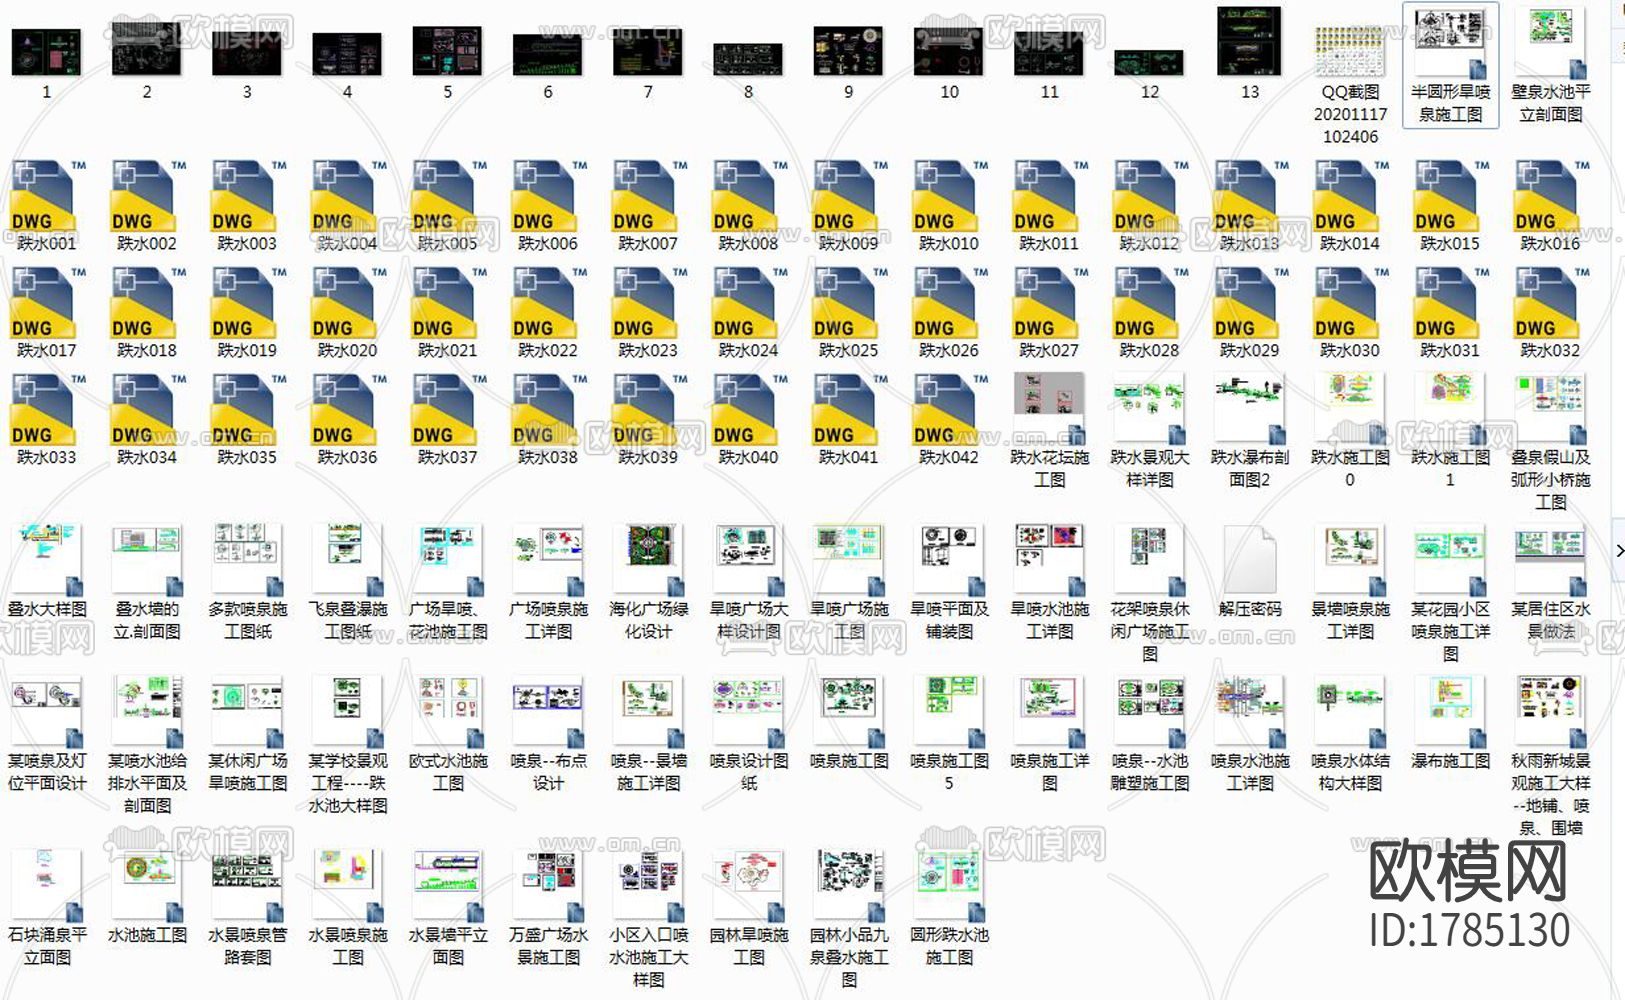Select the image thumbnail numbered 5
1625x1000 pixels.
coord(448,51)
